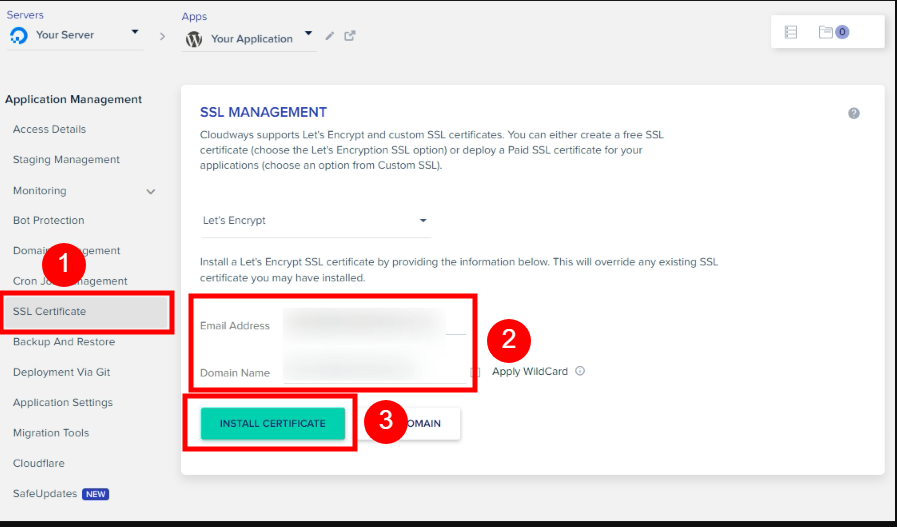Click the WordPress application logo icon
Viewport: 897px width, 527px height.
(194, 39)
